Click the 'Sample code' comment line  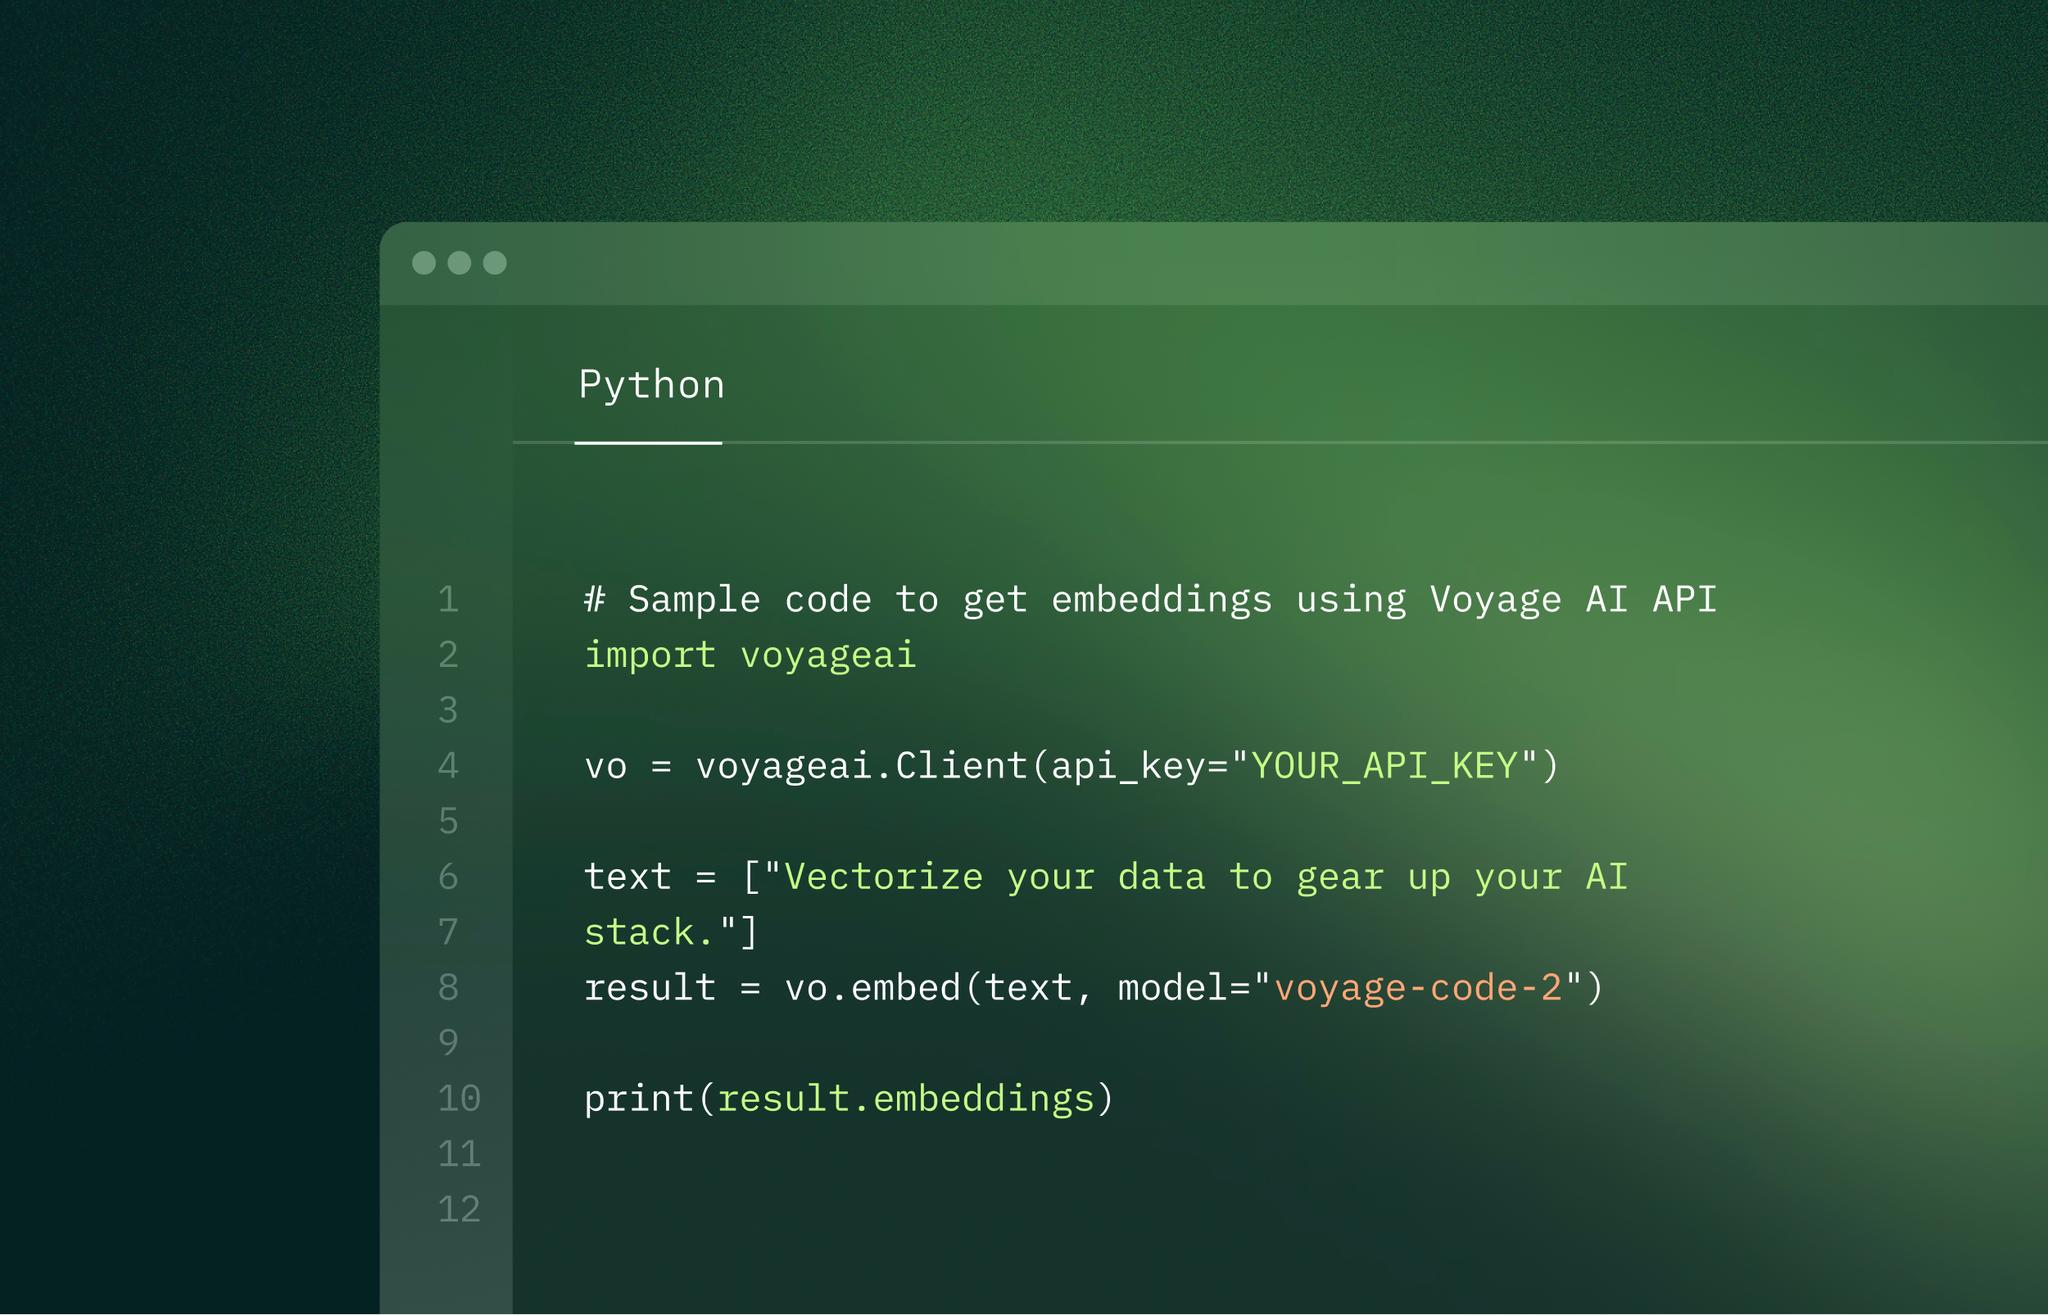point(1150,600)
